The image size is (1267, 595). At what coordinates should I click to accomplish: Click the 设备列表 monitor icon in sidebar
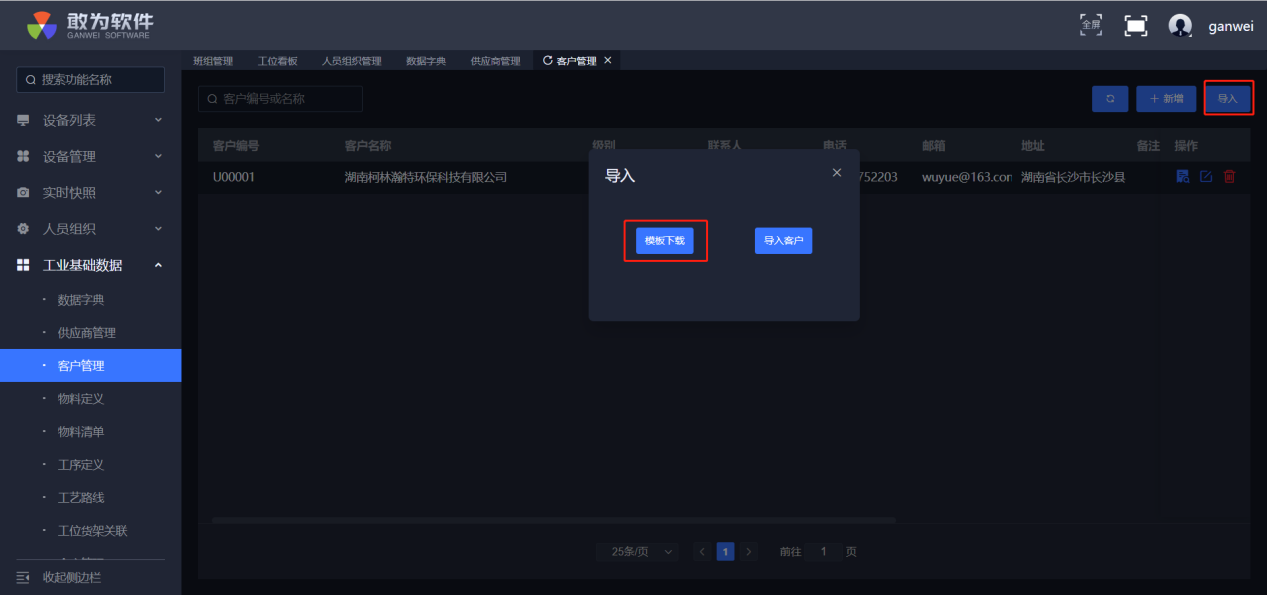pyautogui.click(x=23, y=120)
